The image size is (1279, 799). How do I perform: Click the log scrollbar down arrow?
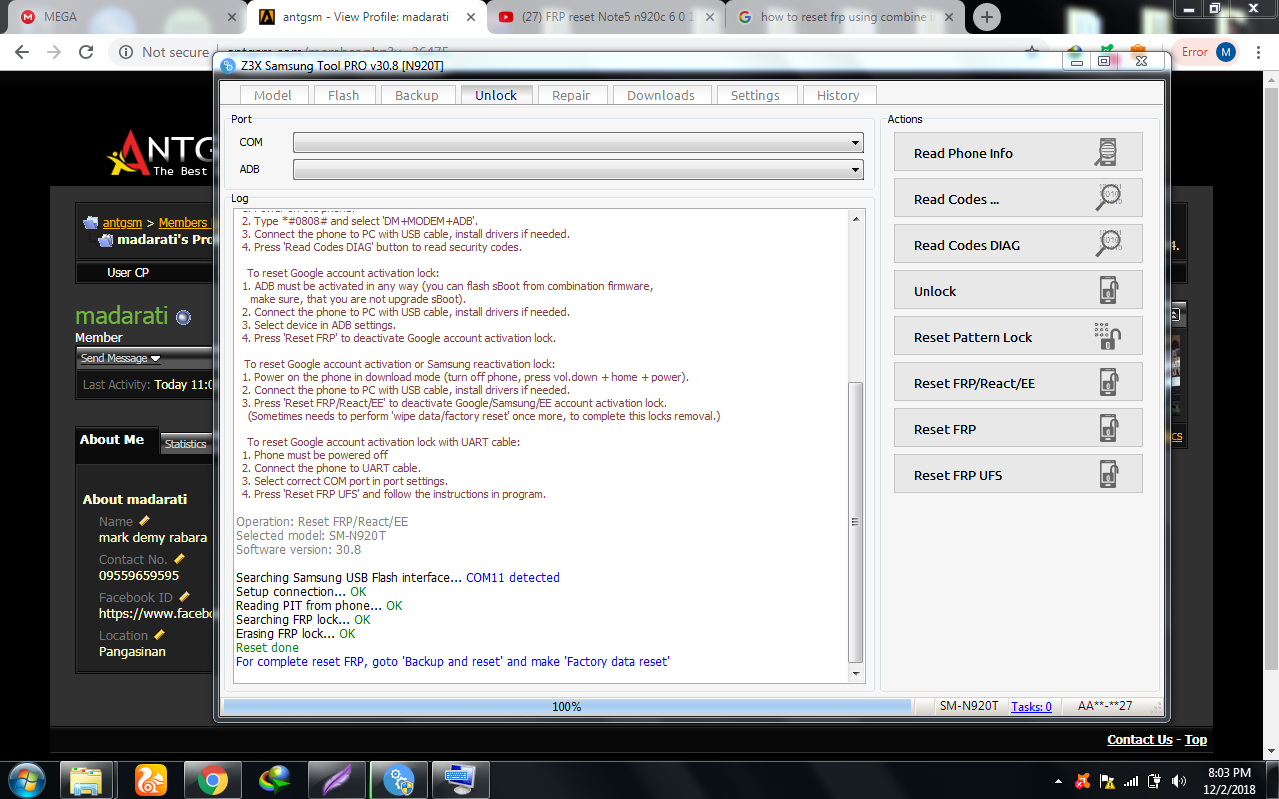[855, 673]
